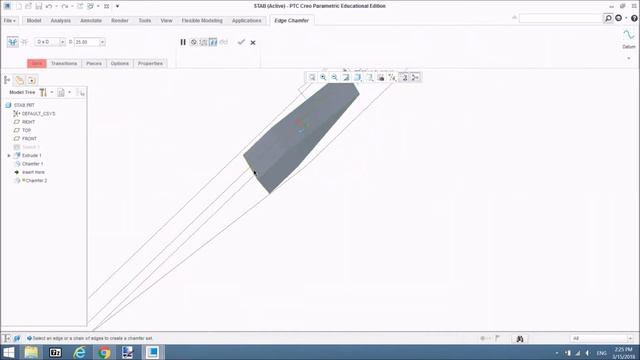Expand the Extrude 1 tree node
Image resolution: width=640 pixels, height=360 pixels.
[9, 156]
